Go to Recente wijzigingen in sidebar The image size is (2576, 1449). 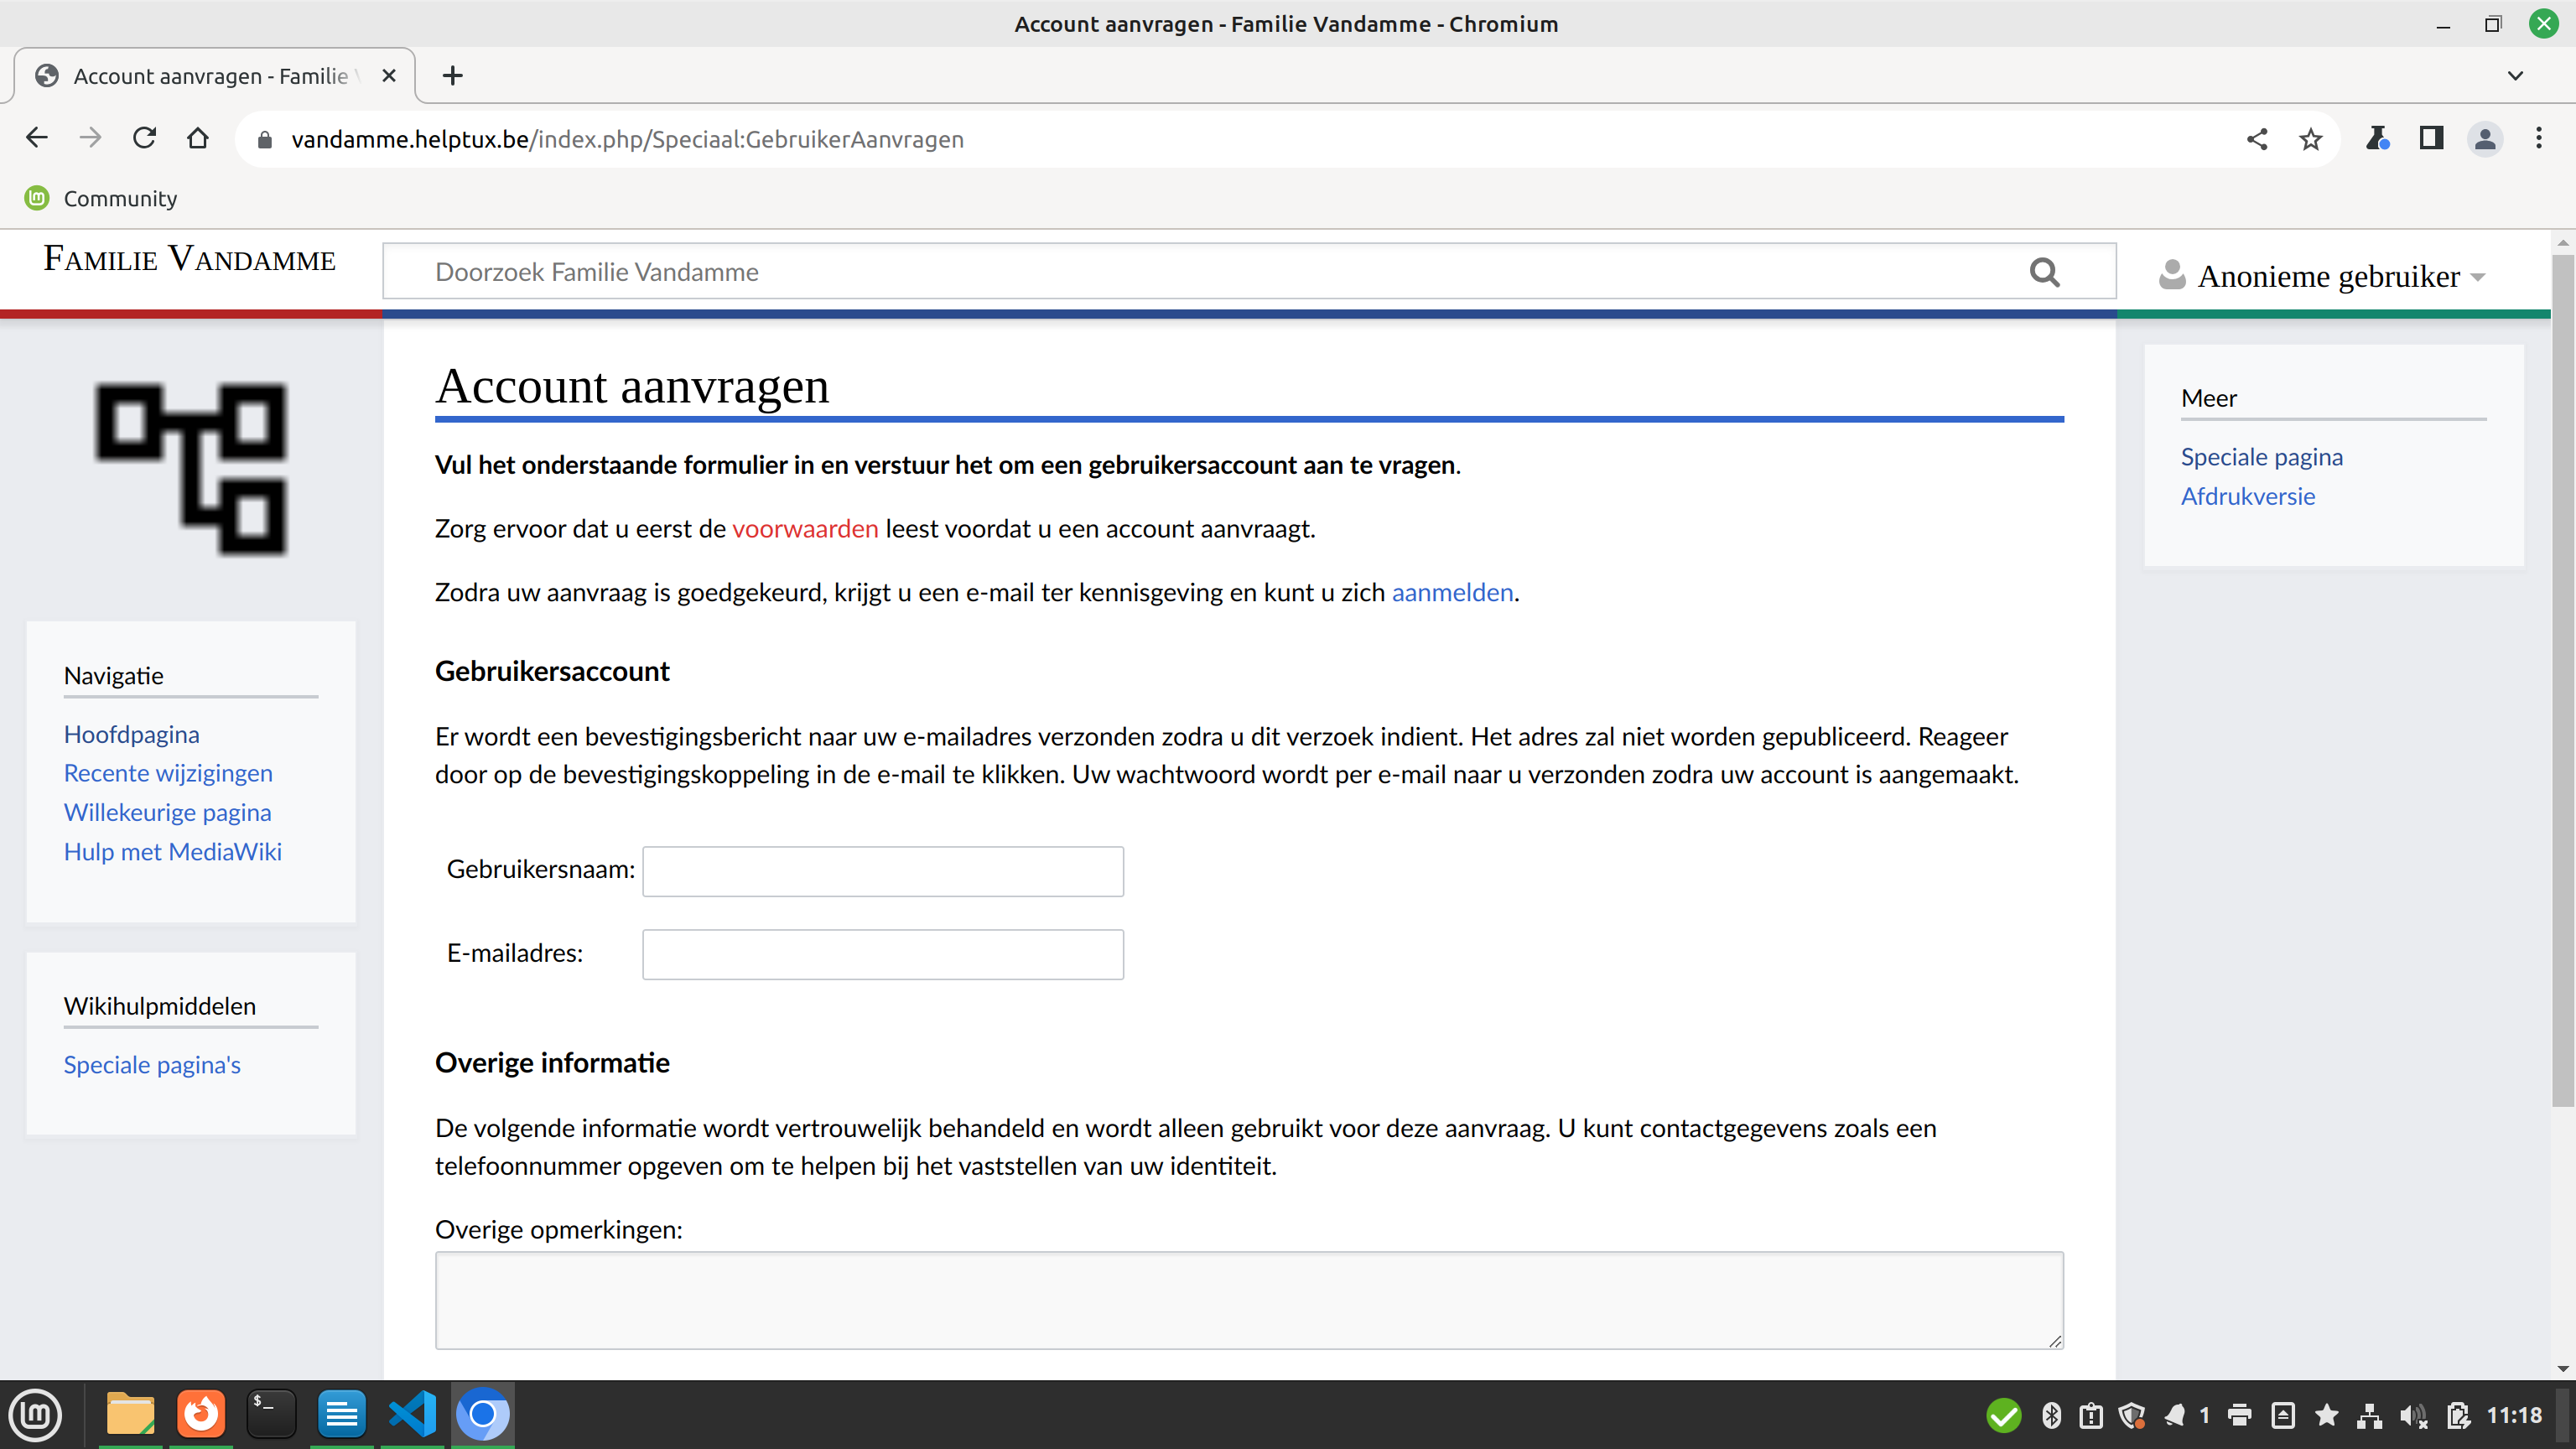point(168,773)
